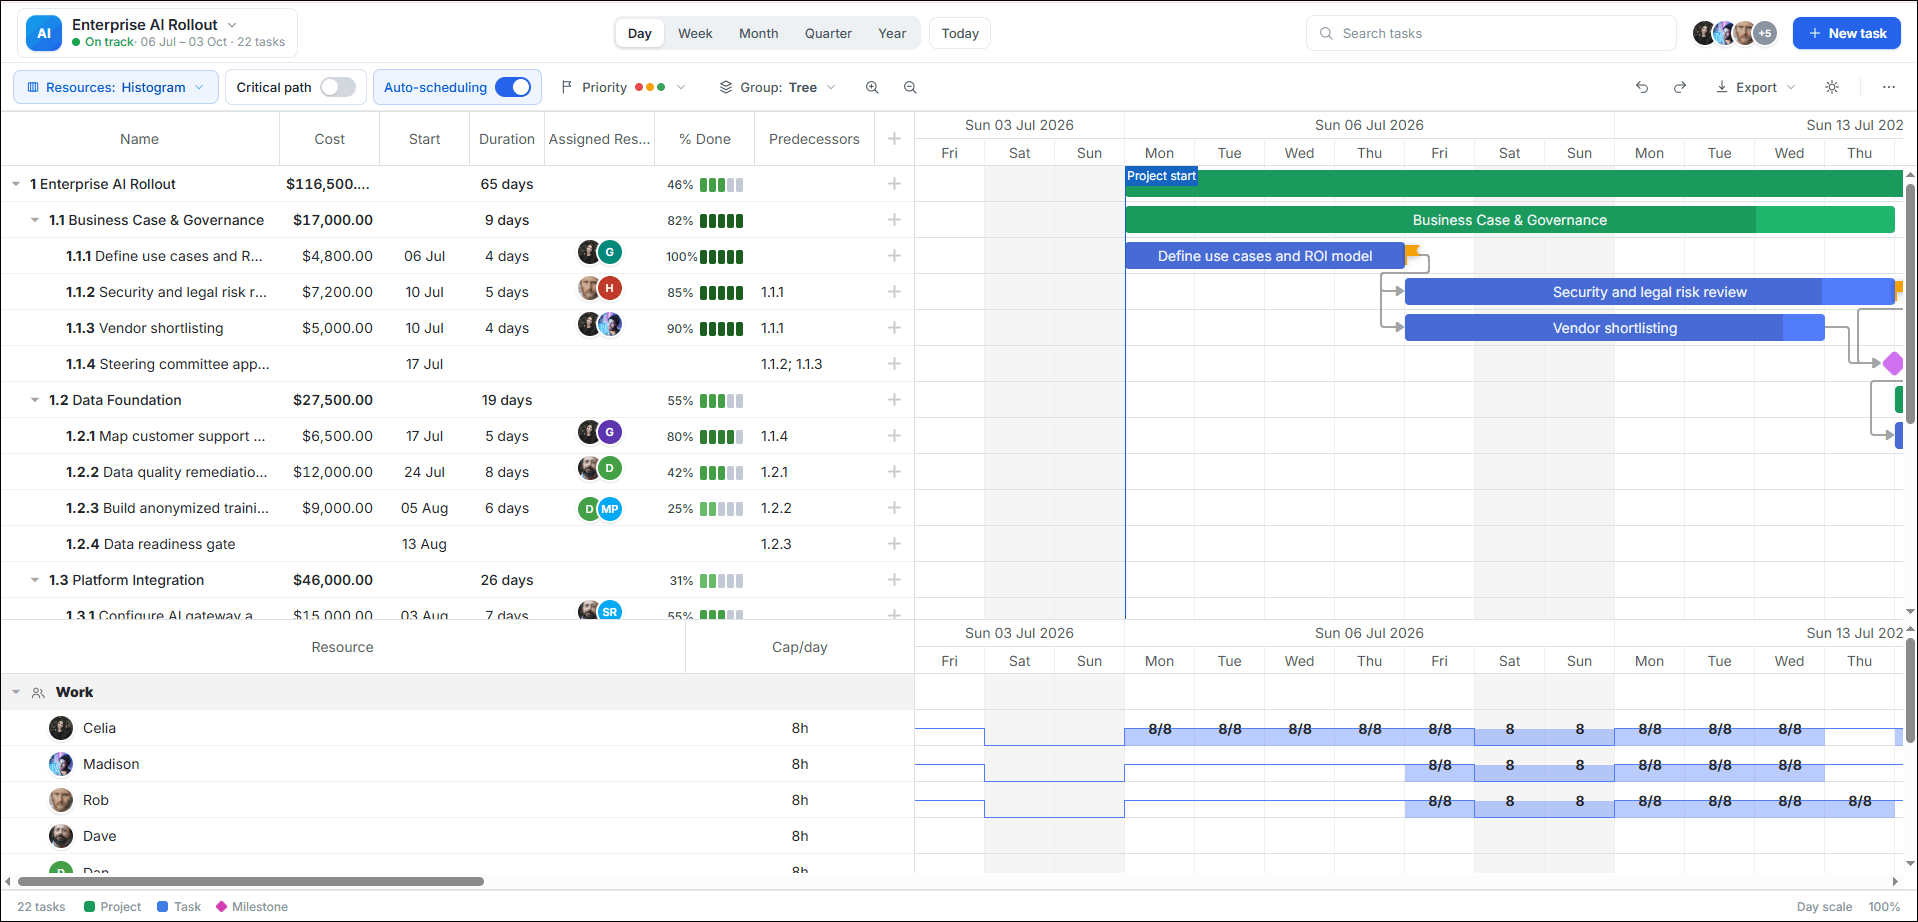
Task: Click Rob's avatar in resource list
Action: pyautogui.click(x=61, y=800)
